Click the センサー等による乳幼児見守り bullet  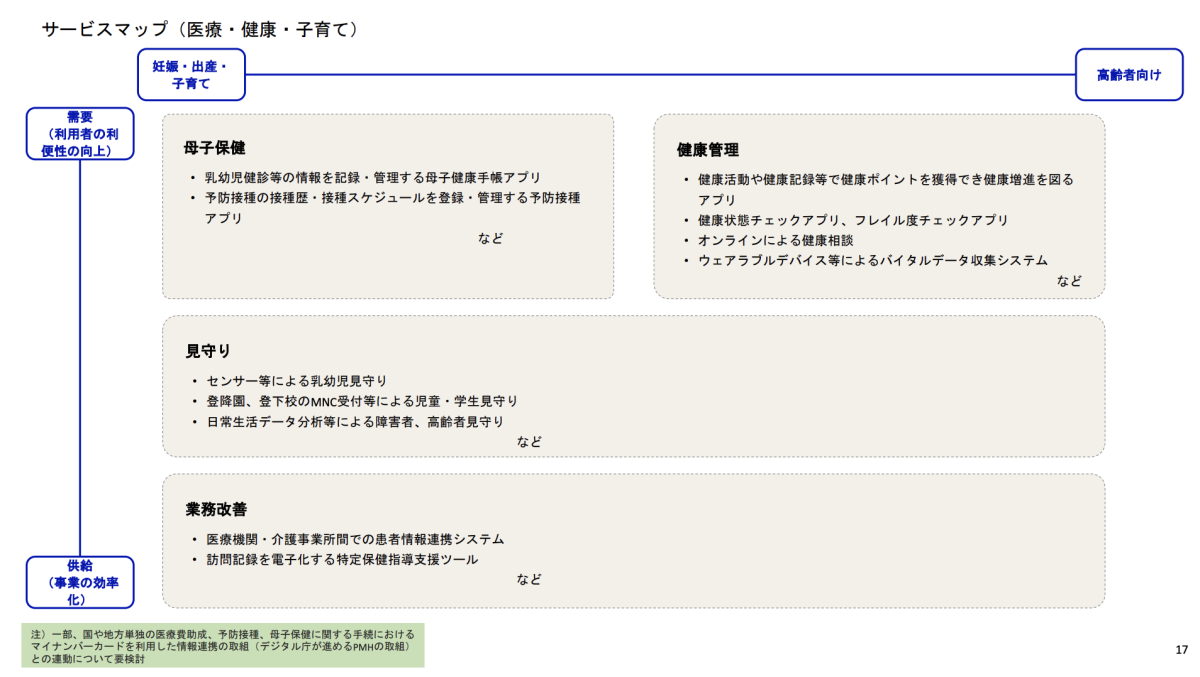[296, 381]
